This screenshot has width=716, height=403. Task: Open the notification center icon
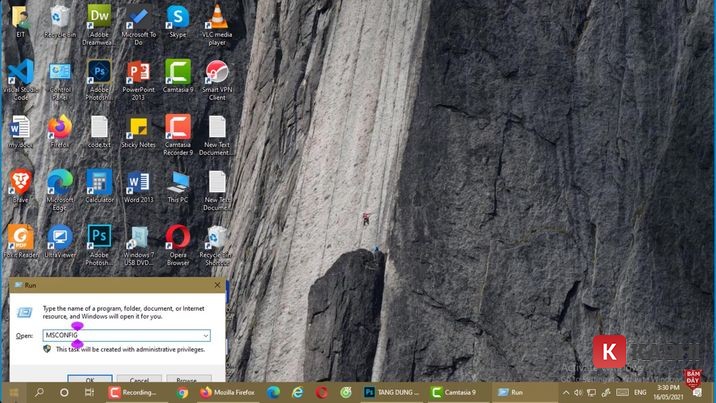tap(697, 393)
